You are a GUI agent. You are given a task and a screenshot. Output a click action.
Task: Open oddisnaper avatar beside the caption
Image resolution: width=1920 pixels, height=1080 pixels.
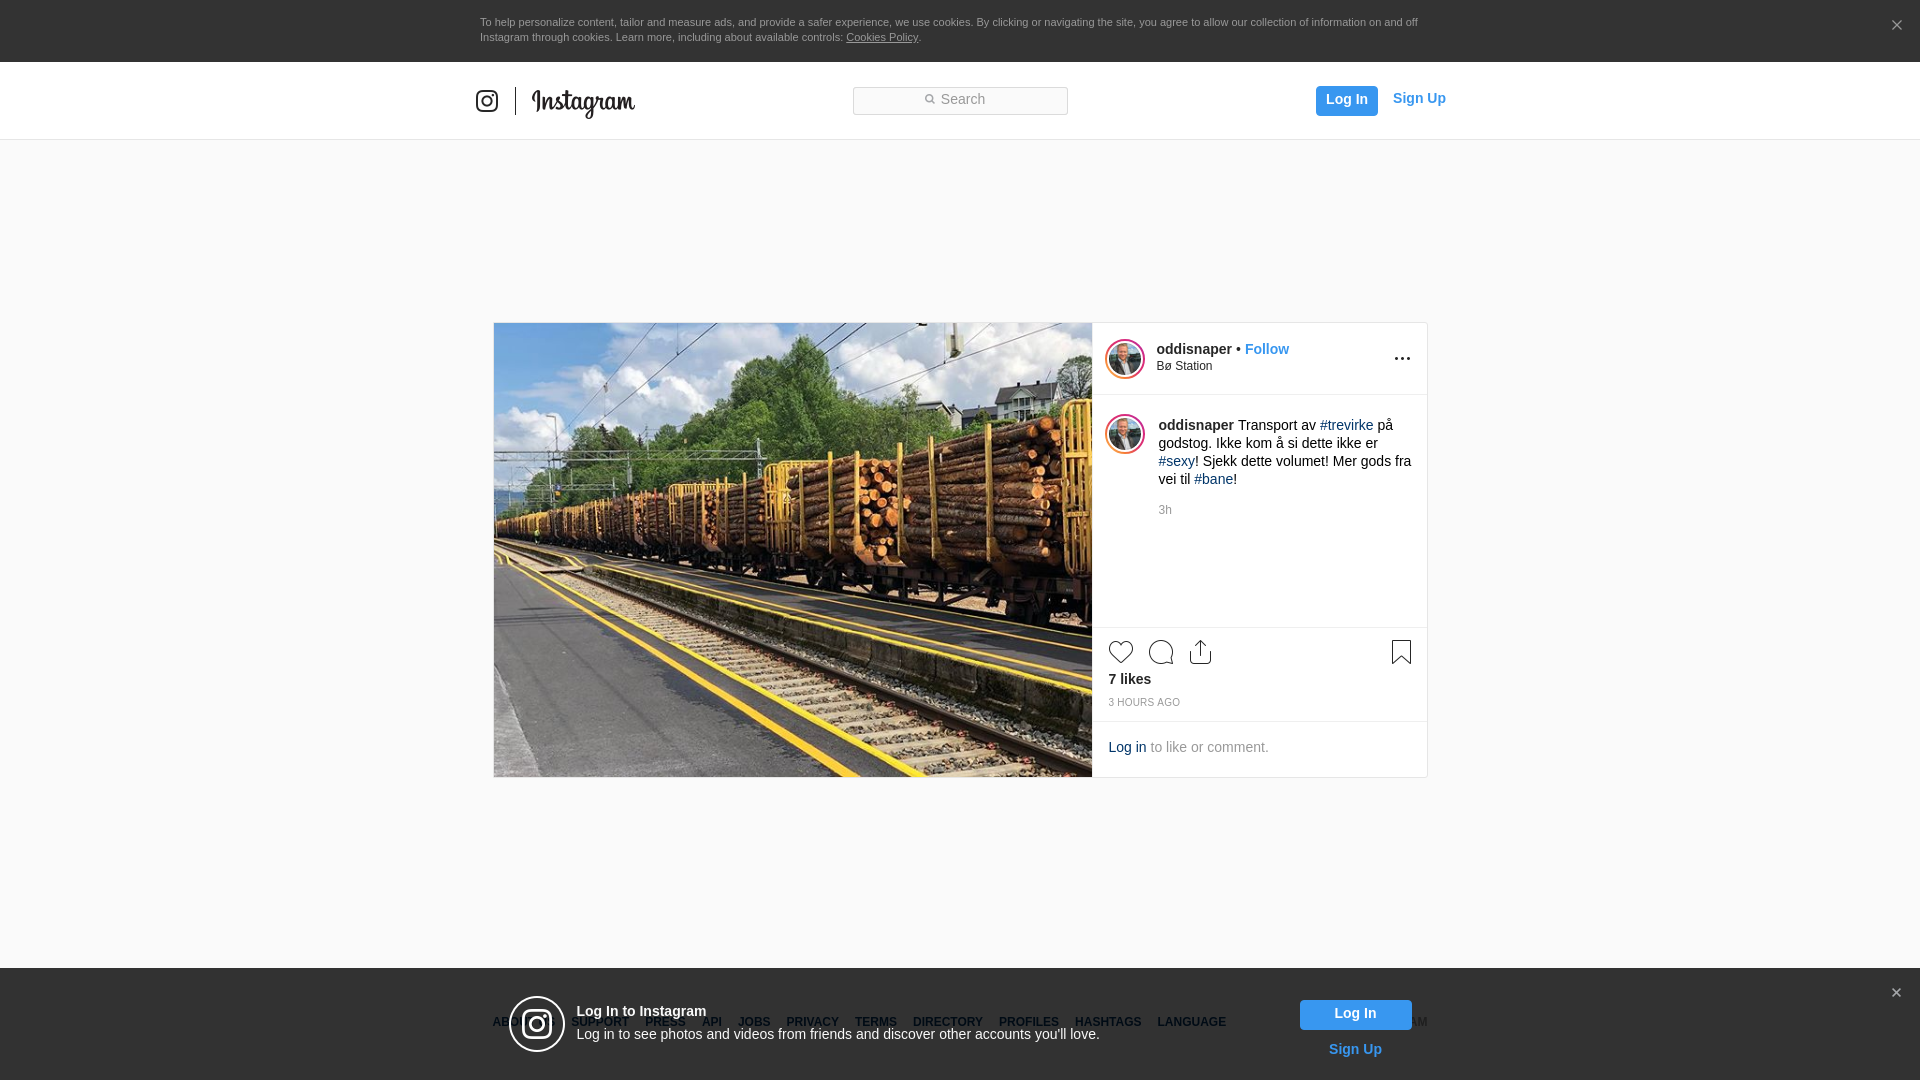tap(1125, 434)
